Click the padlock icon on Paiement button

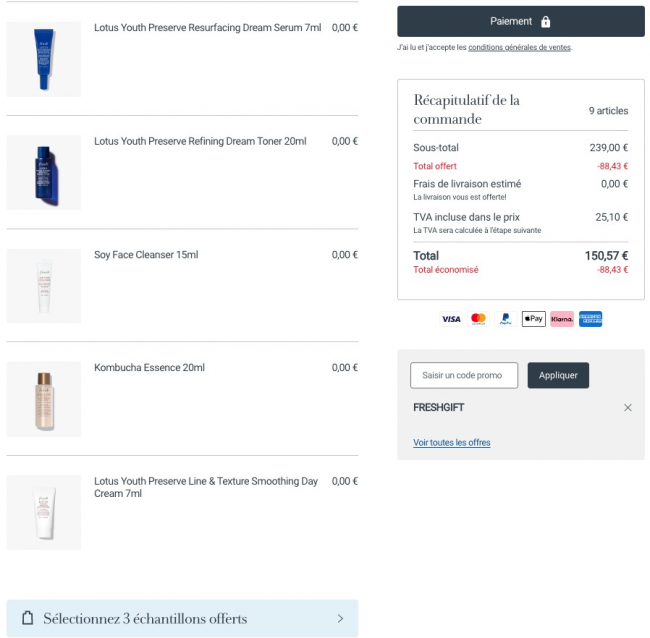pyautogui.click(x=546, y=22)
